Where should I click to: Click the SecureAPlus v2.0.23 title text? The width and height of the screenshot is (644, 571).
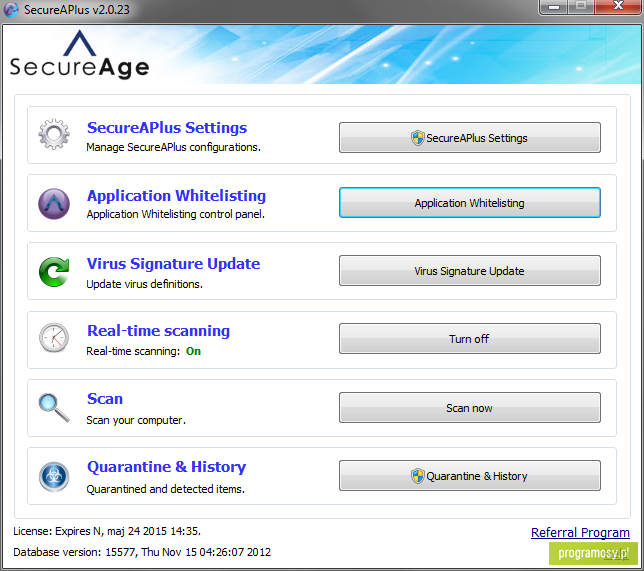pos(77,9)
